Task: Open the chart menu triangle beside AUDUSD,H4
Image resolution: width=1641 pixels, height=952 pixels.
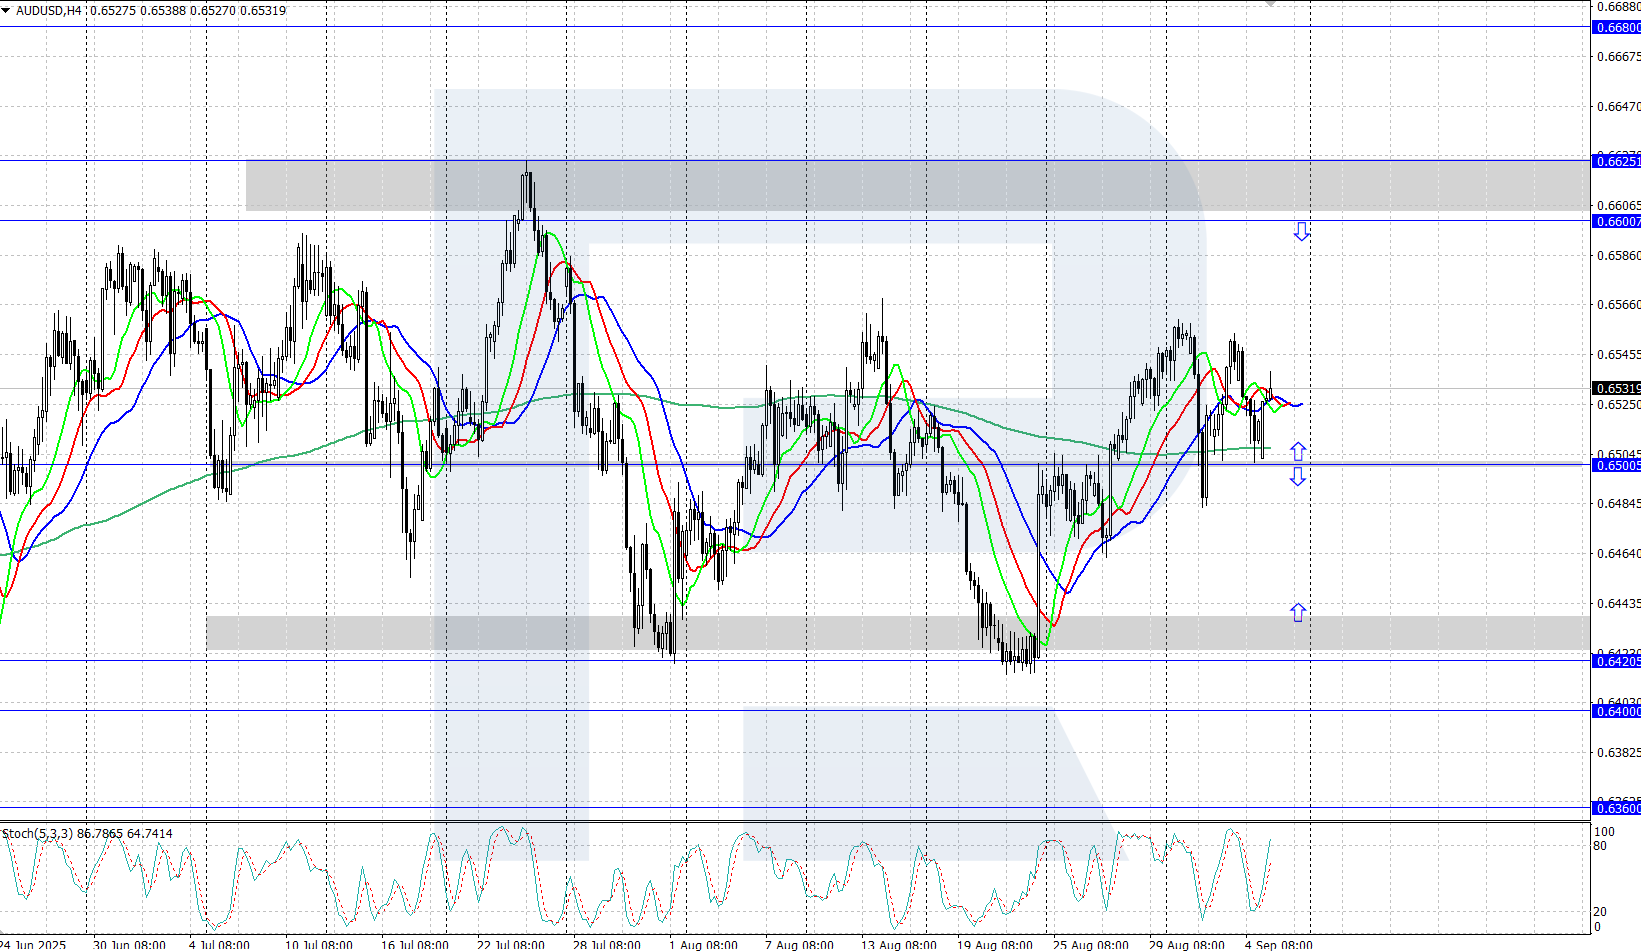Action: [x=7, y=11]
